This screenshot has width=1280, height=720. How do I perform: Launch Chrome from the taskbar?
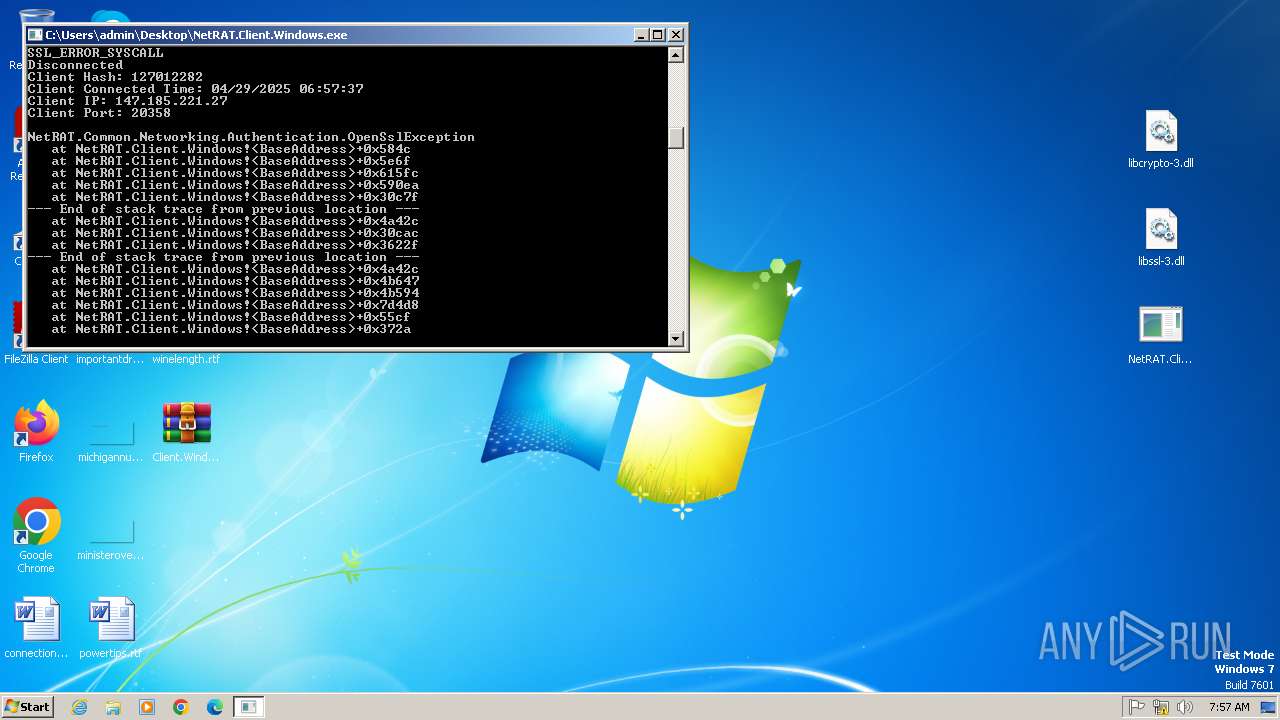click(x=181, y=707)
